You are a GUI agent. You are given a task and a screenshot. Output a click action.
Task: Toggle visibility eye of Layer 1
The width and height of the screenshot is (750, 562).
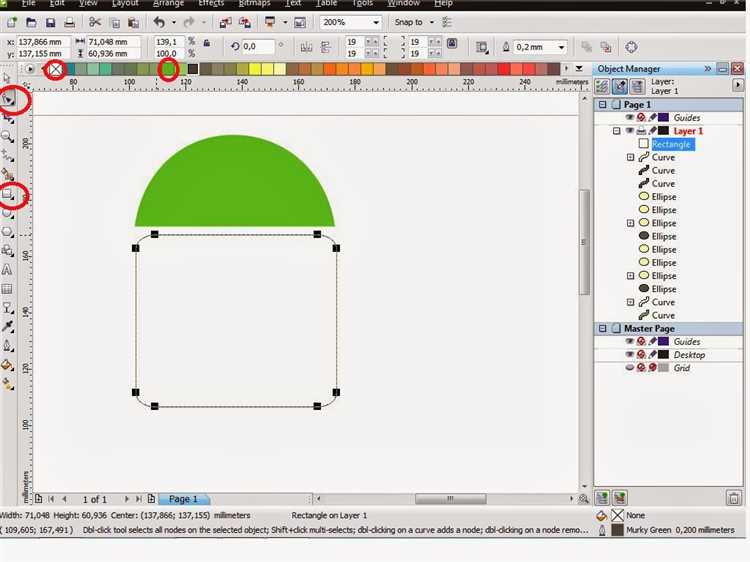pyautogui.click(x=629, y=131)
